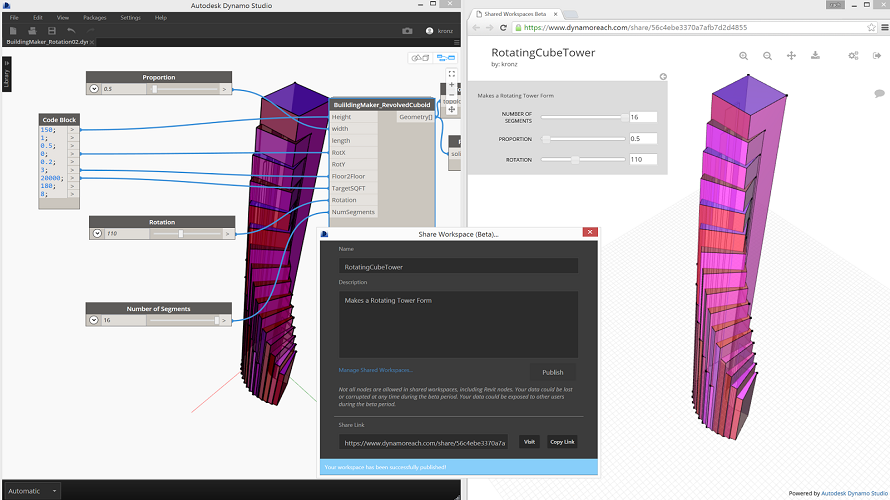Click the undo arrow in Dynamo toolbar

pos(71,31)
